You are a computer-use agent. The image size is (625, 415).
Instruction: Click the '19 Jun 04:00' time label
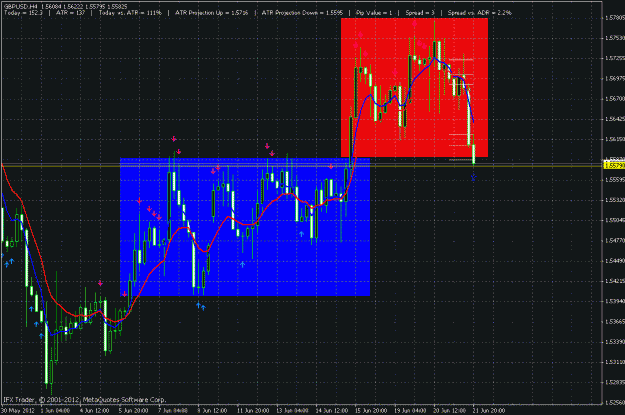(410, 410)
